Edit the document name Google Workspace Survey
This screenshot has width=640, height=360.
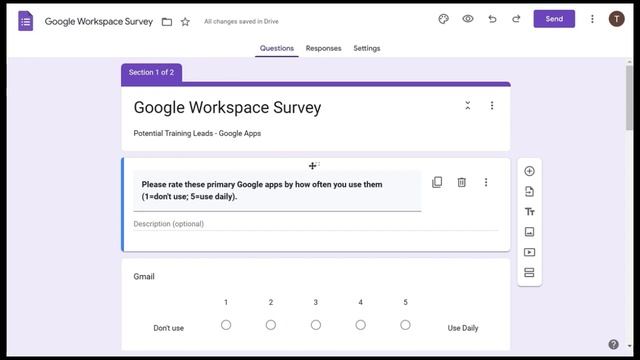(99, 21)
